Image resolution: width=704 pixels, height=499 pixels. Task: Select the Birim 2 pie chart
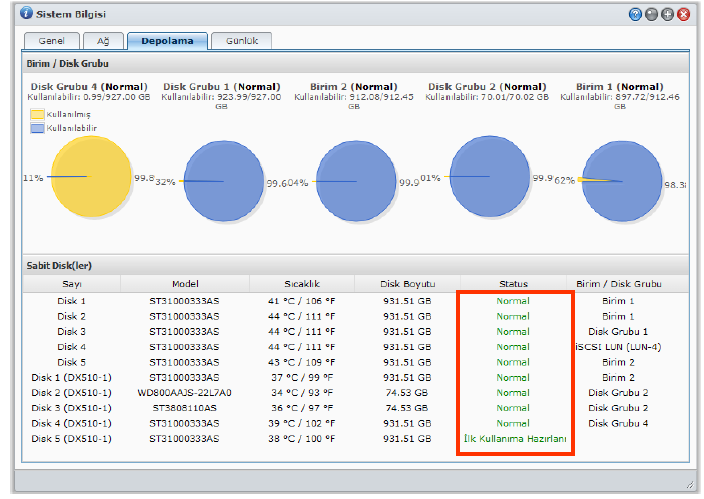(x=354, y=180)
